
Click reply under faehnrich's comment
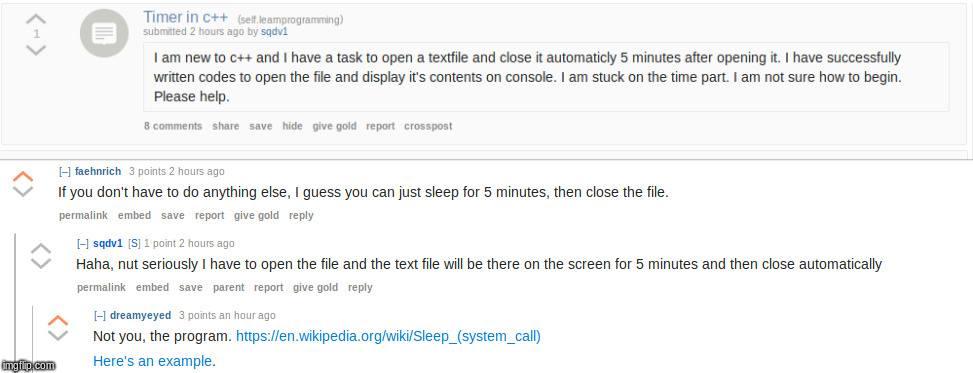coord(301,215)
